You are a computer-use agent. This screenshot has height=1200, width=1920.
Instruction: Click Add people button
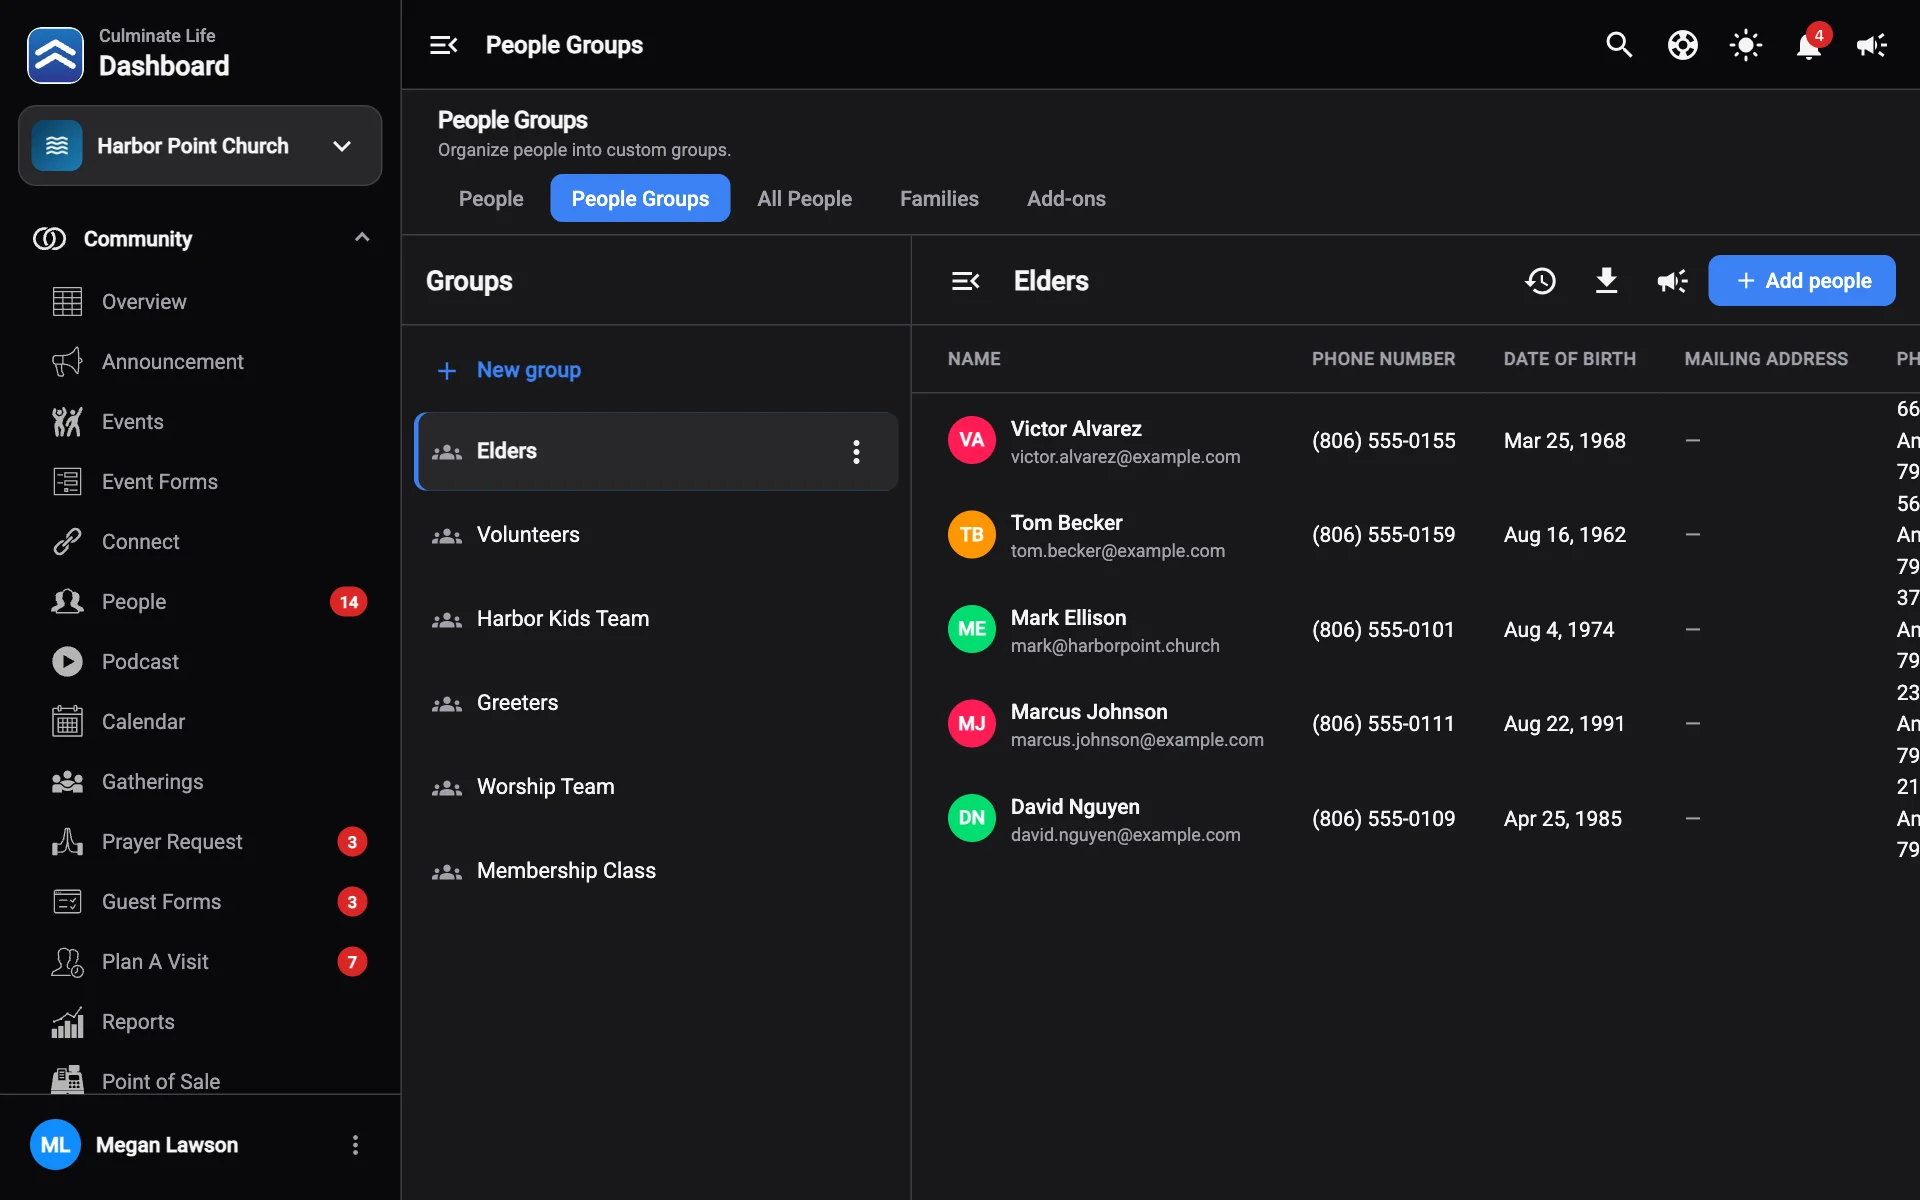pyautogui.click(x=1801, y=281)
